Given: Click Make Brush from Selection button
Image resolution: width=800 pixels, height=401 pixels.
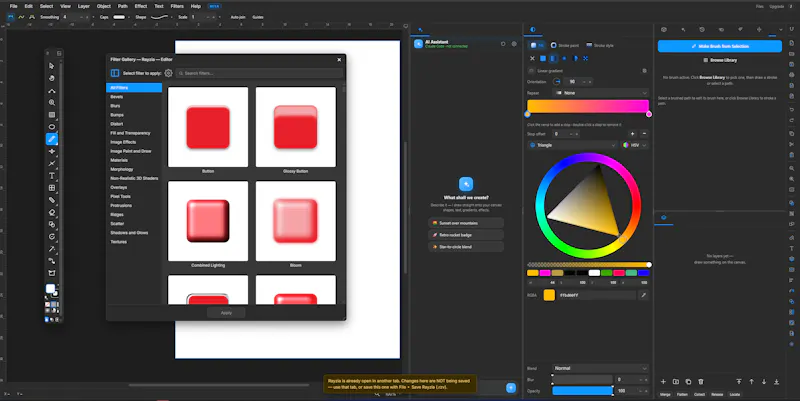Looking at the screenshot, I should [719, 46].
